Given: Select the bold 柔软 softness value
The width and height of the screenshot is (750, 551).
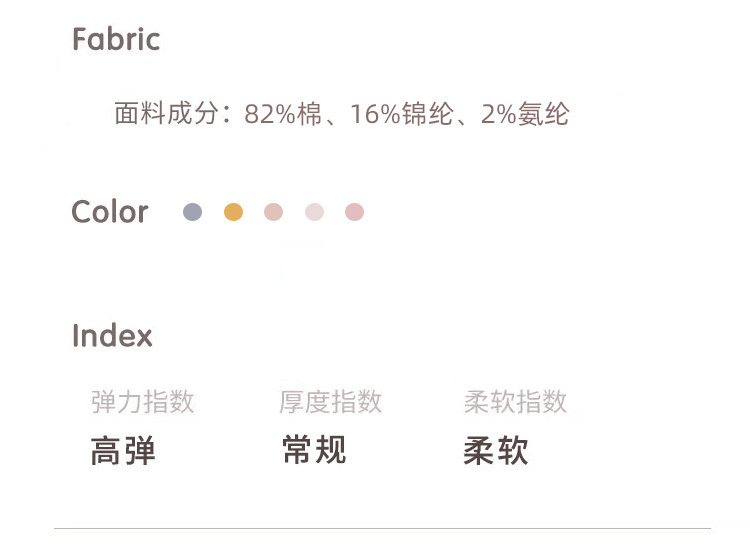Looking at the screenshot, I should coord(496,451).
